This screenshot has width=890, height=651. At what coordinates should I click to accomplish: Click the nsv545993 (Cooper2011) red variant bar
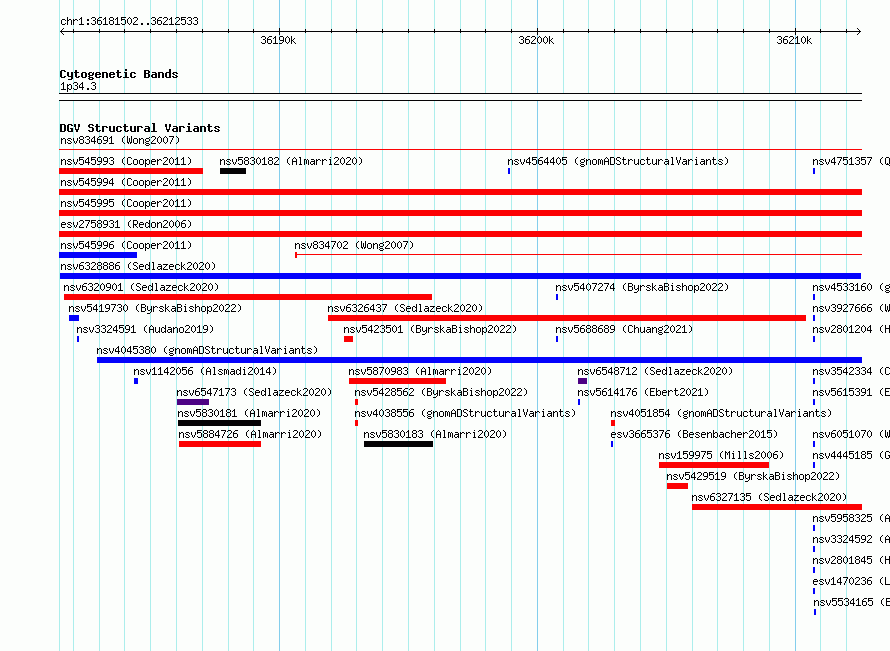pos(131,171)
